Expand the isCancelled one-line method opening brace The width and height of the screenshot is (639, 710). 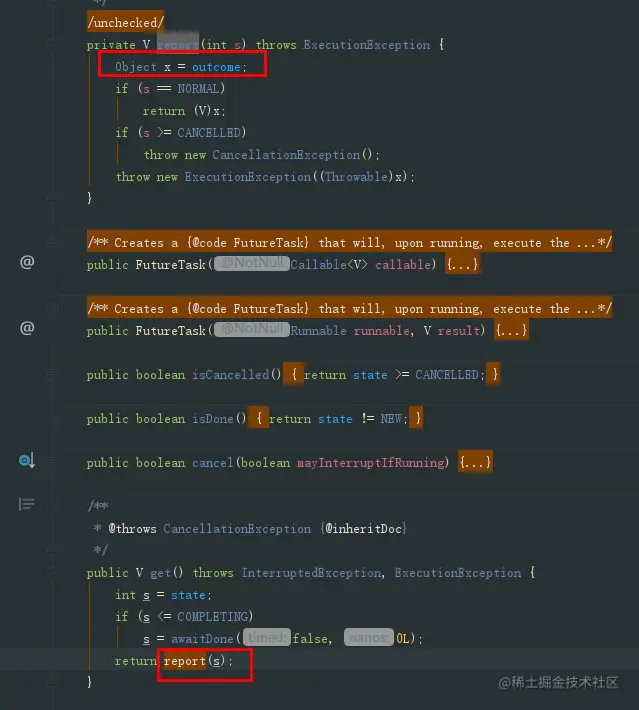pos(293,374)
